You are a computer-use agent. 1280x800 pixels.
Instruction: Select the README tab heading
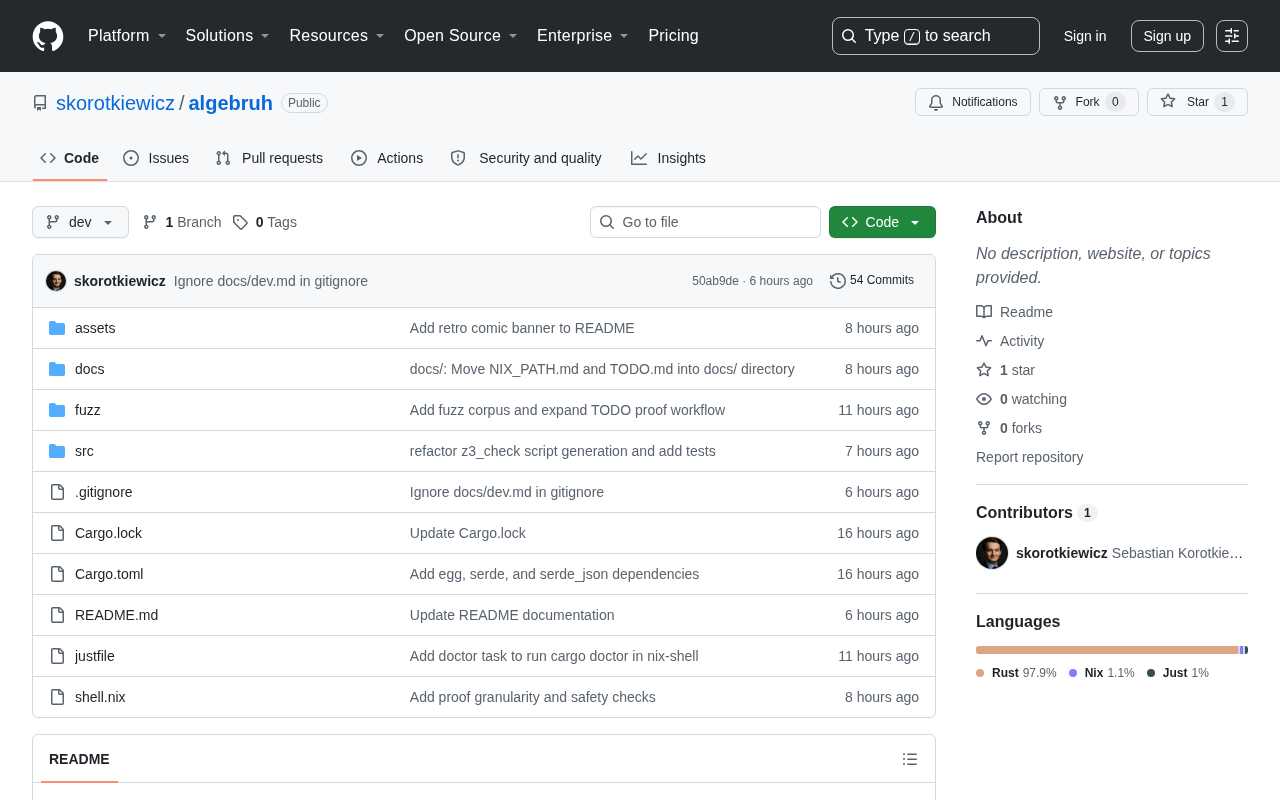(x=79, y=759)
